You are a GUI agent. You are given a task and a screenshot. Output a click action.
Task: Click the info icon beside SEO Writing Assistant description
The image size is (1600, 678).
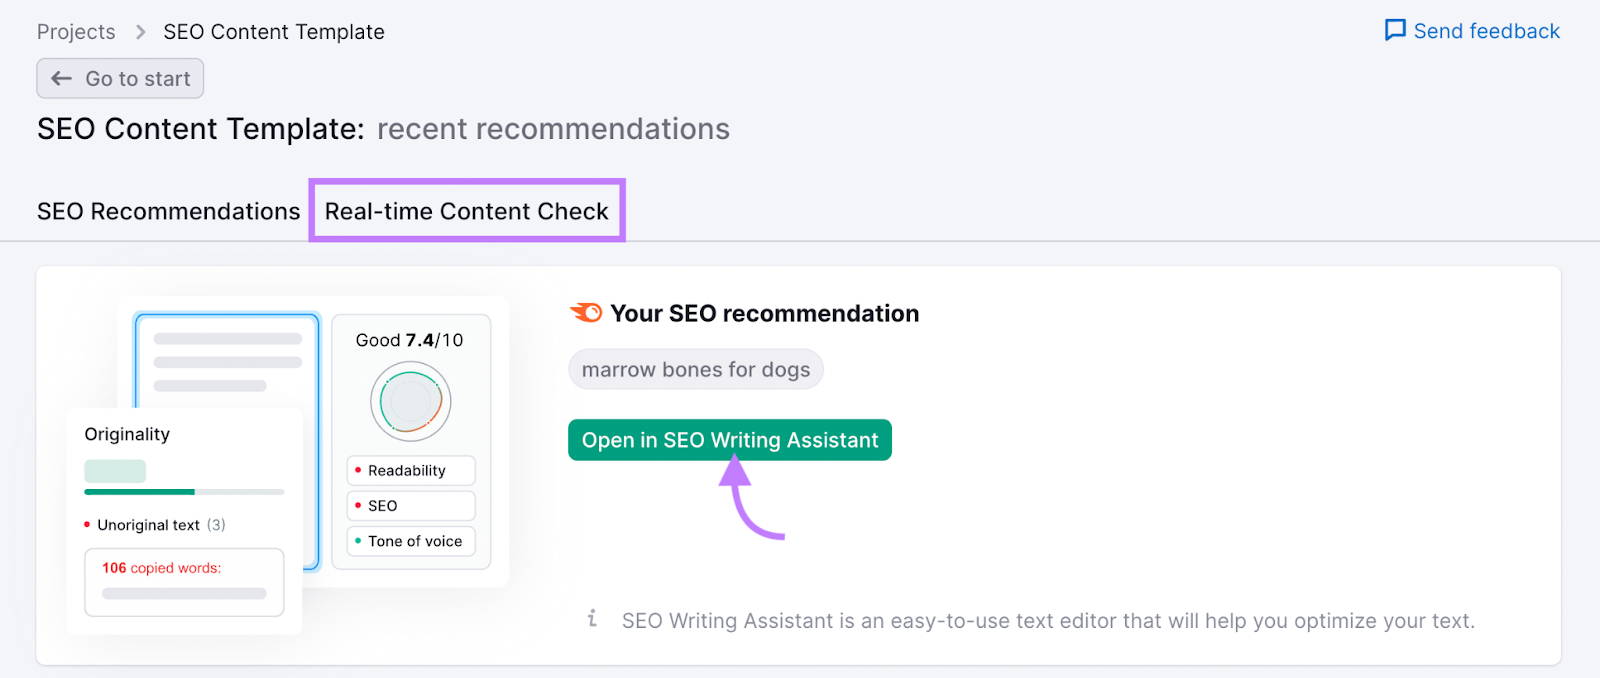click(x=593, y=620)
